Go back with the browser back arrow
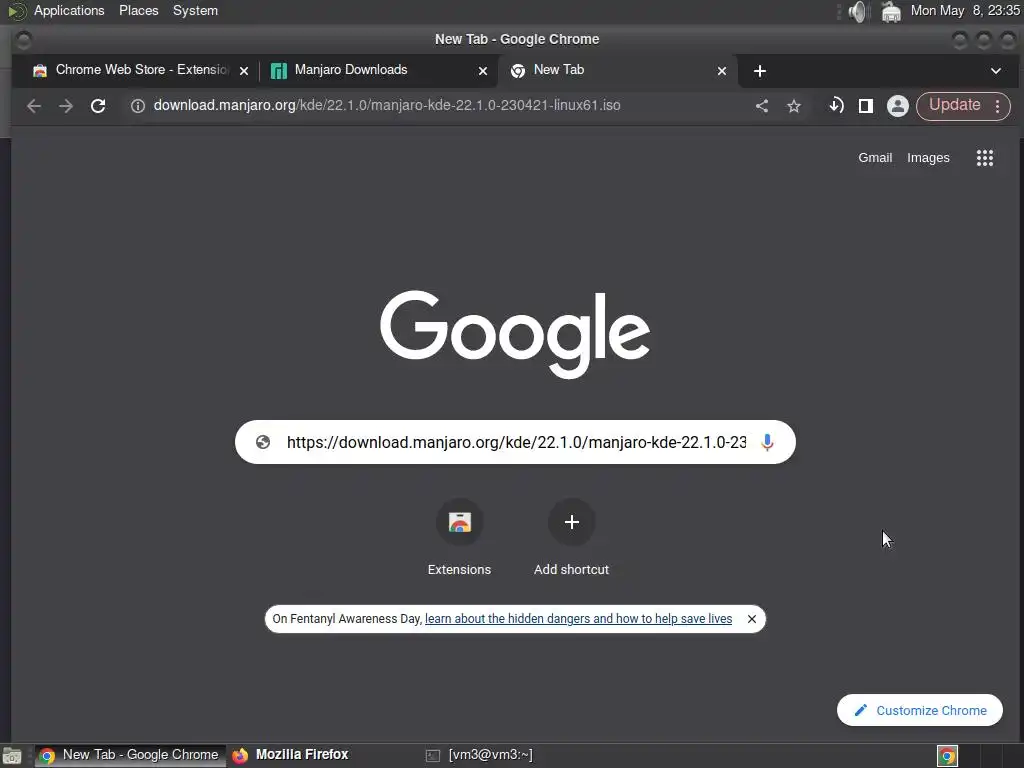The image size is (1024, 768). click(x=34, y=106)
